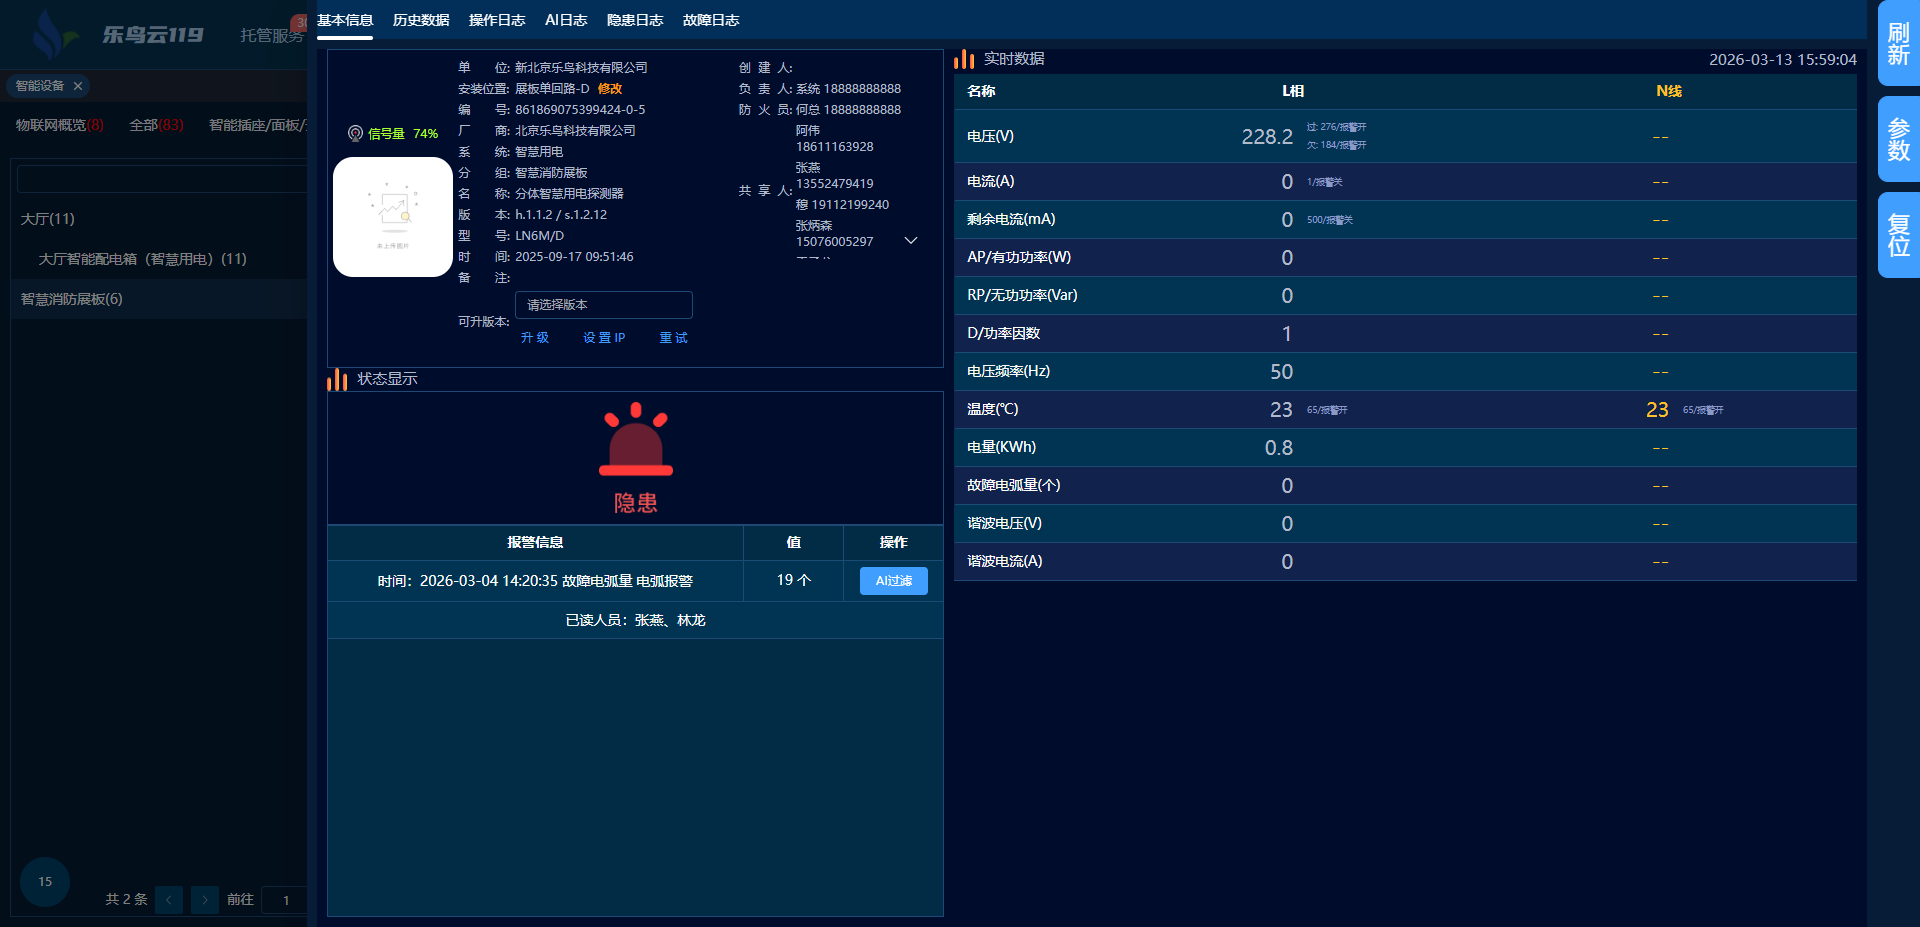Screen dimensions: 1920x927
Task: Open the 故障日志 tab
Action: click(711, 20)
